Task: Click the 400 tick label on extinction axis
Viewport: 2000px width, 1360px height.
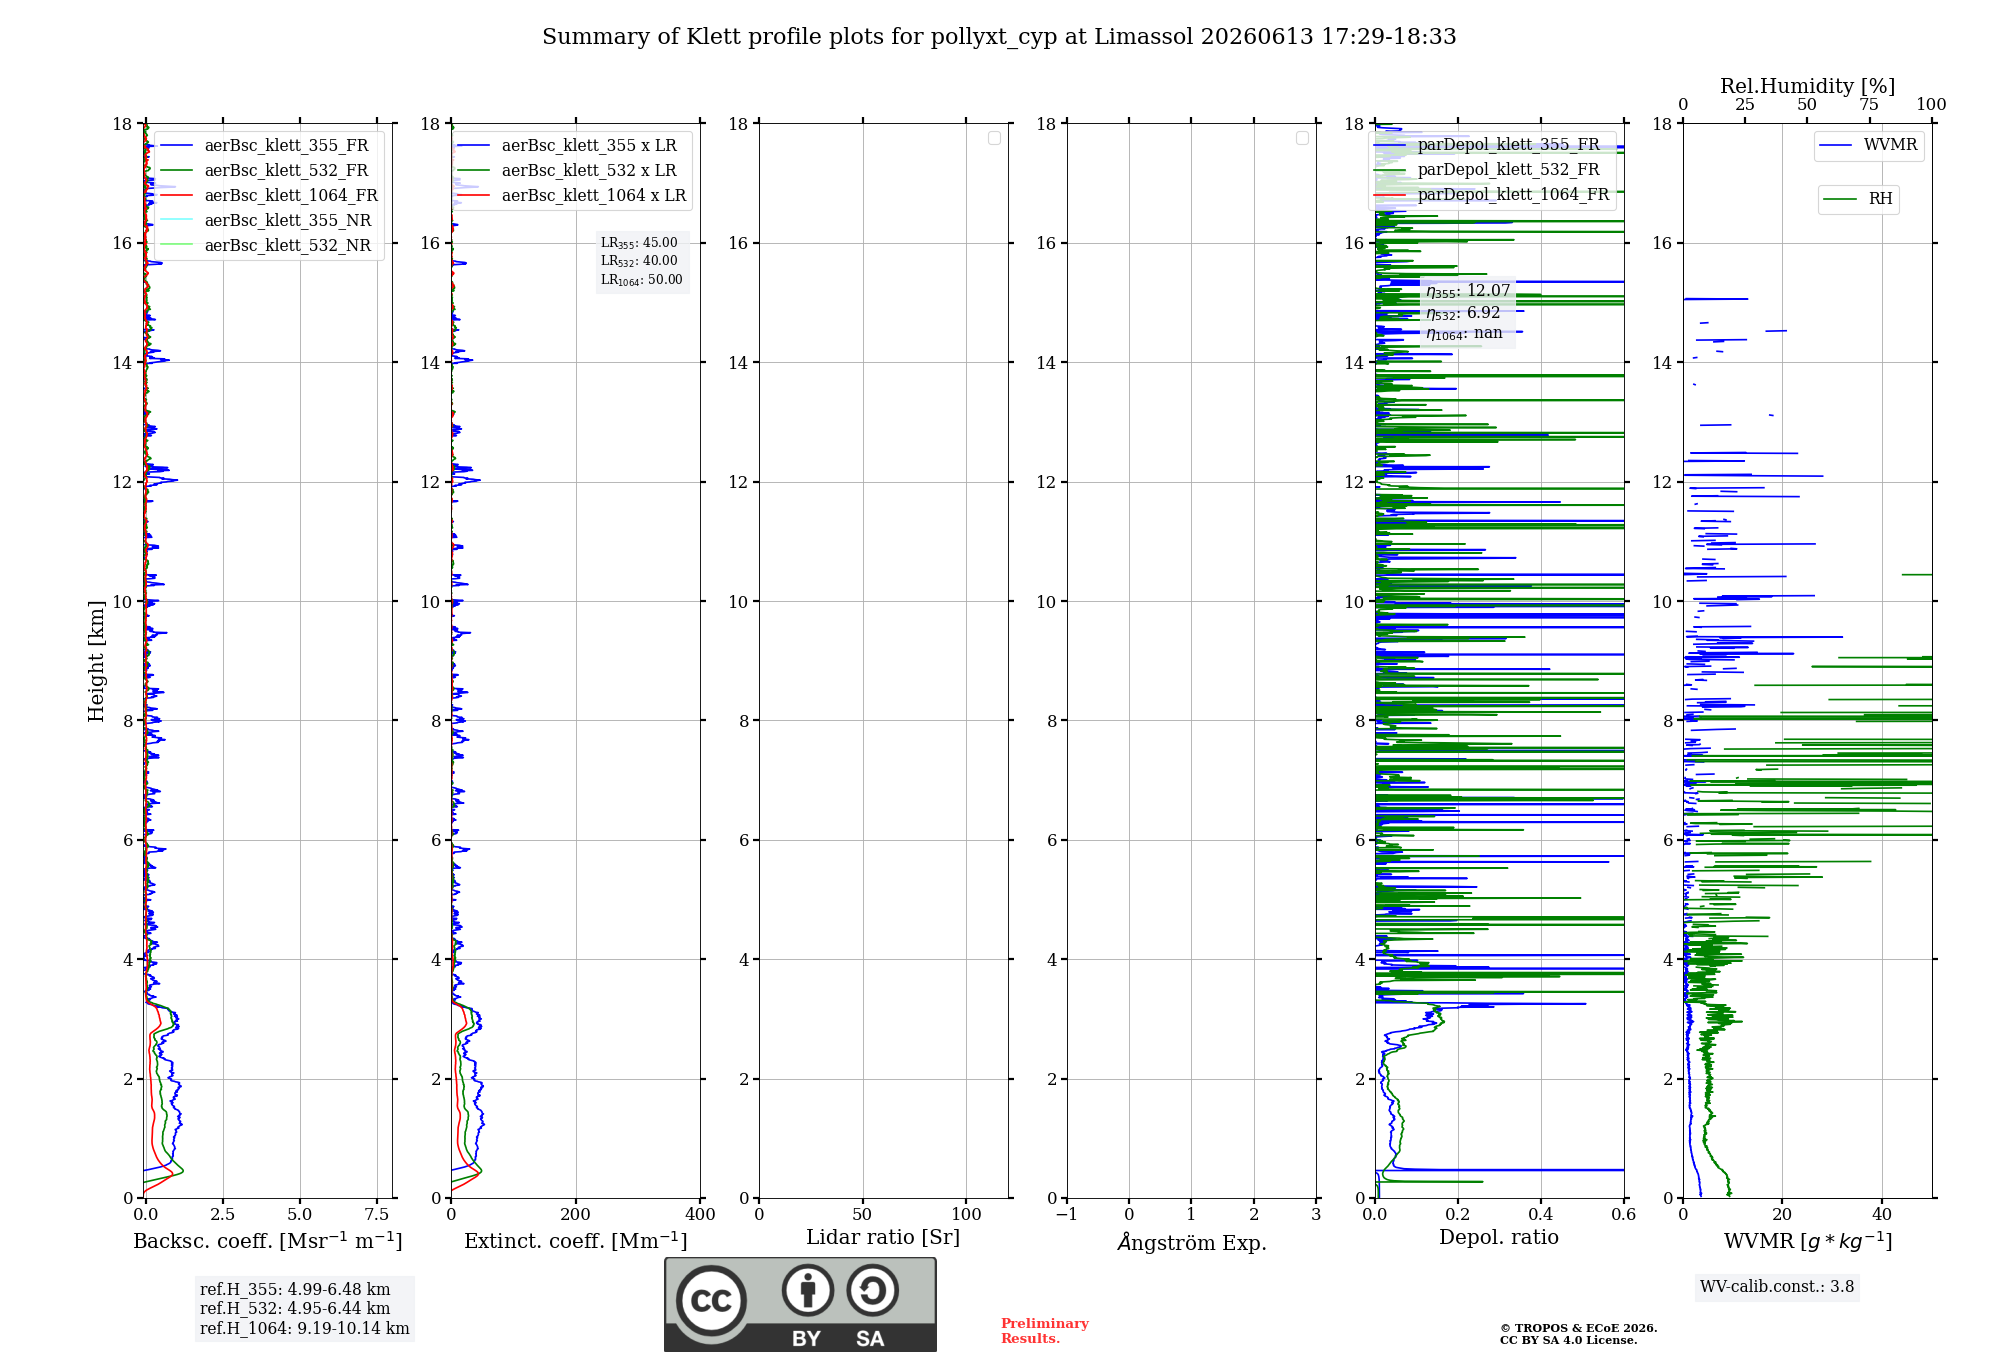Action: coord(700,1215)
